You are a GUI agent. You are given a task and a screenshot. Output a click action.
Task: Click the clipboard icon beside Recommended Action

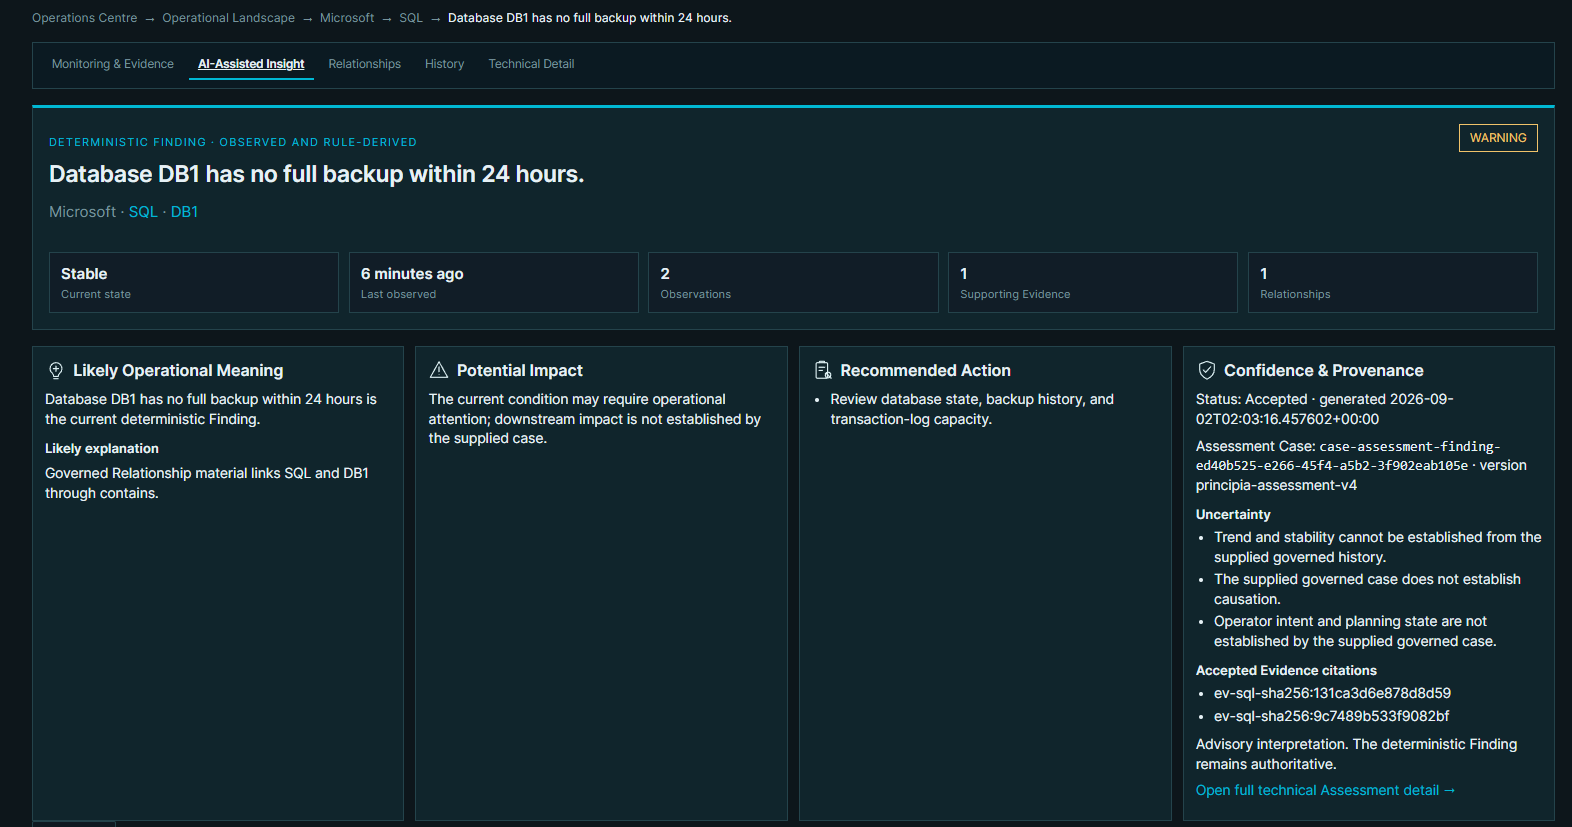[x=823, y=370]
